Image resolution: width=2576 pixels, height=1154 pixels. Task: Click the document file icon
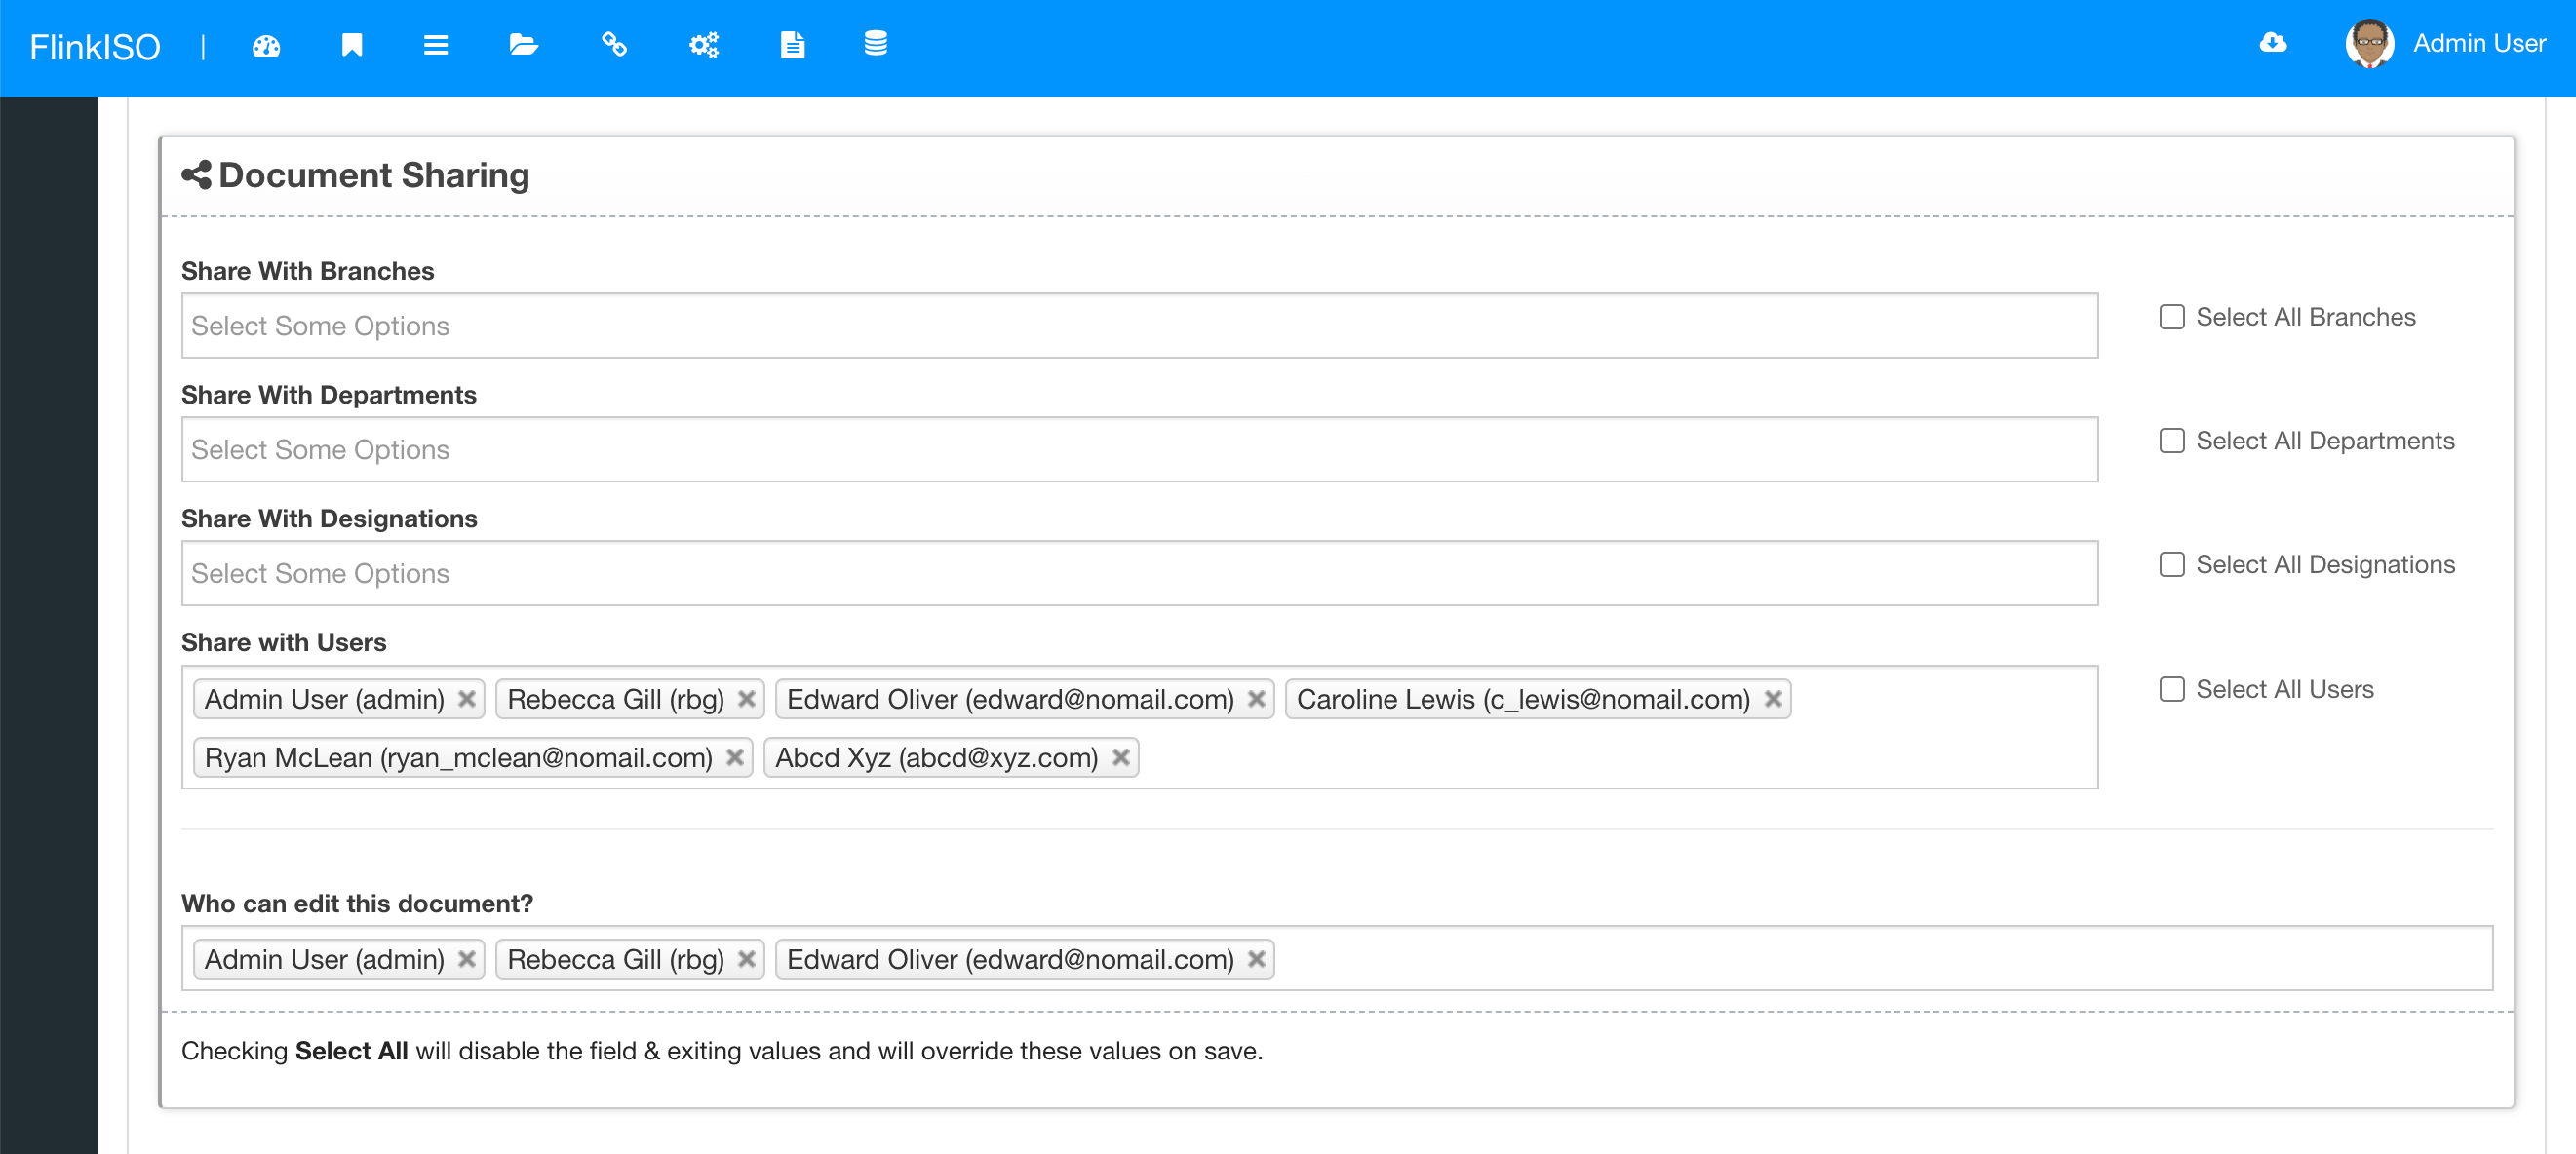(x=792, y=45)
